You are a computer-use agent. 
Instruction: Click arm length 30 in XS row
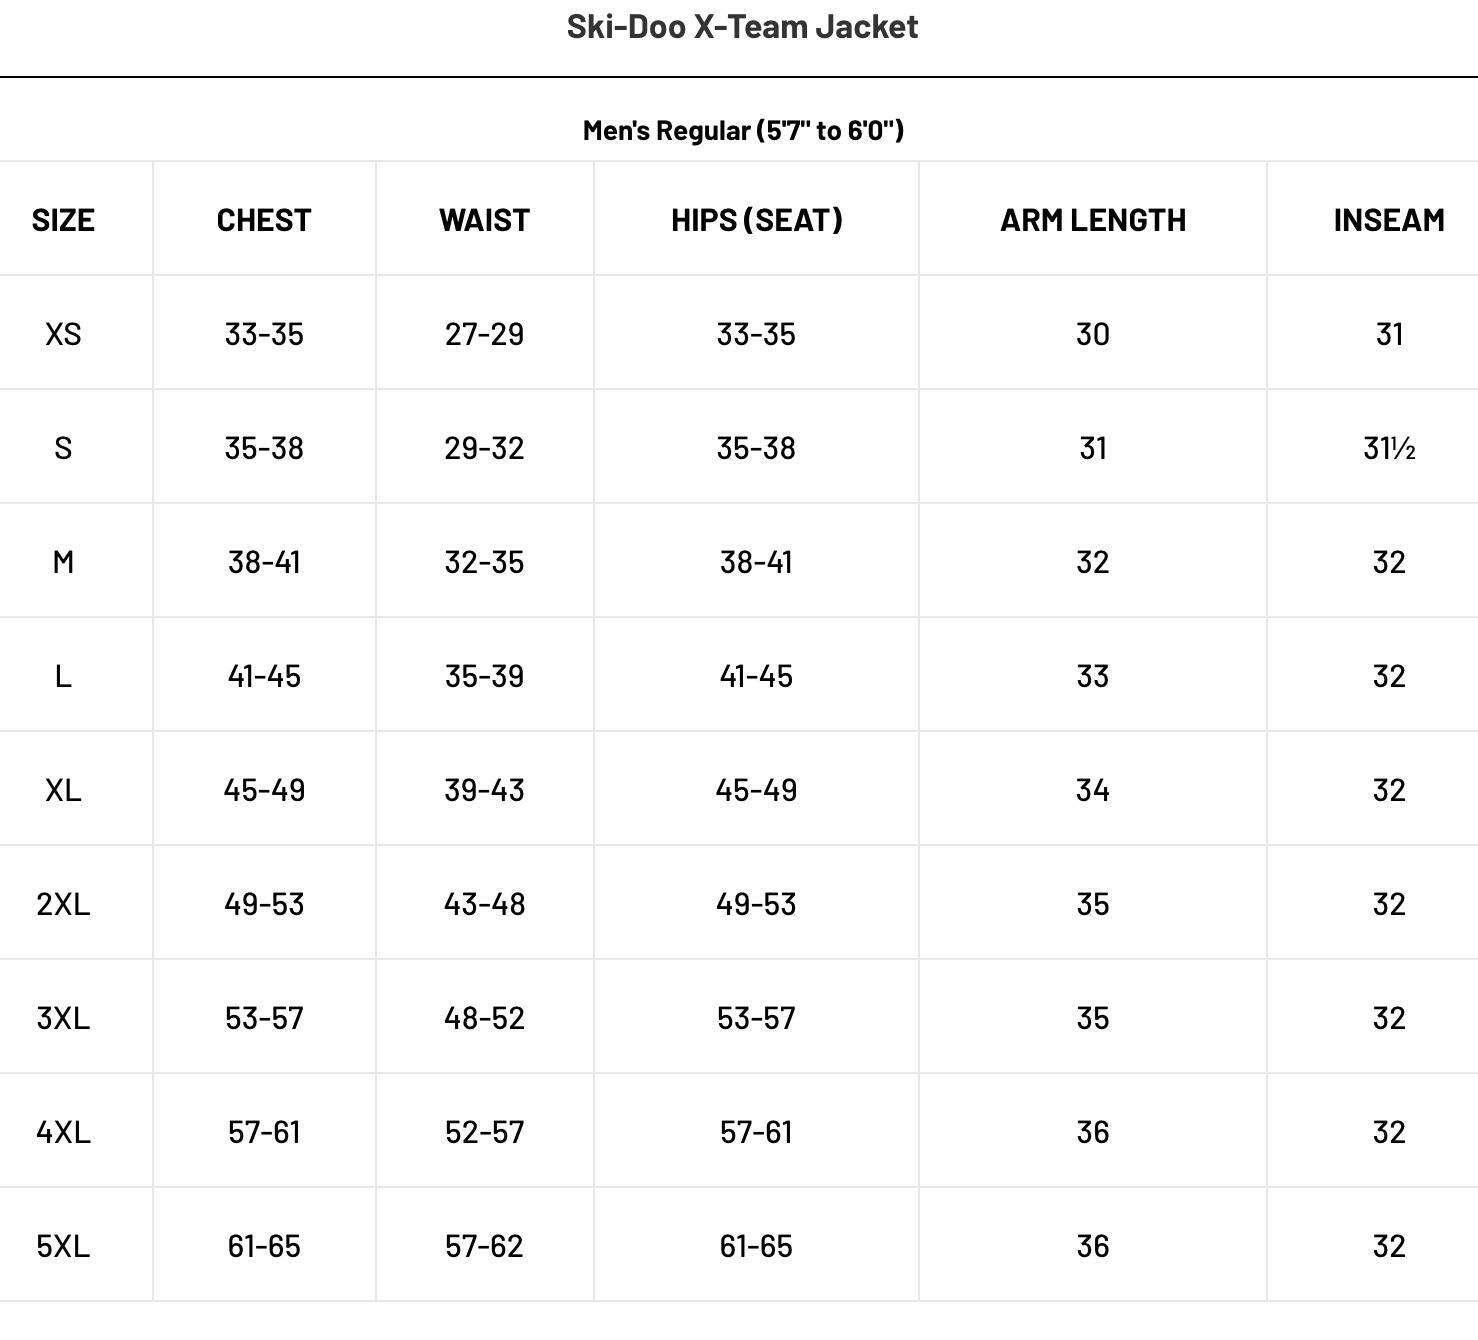pyautogui.click(x=1093, y=334)
